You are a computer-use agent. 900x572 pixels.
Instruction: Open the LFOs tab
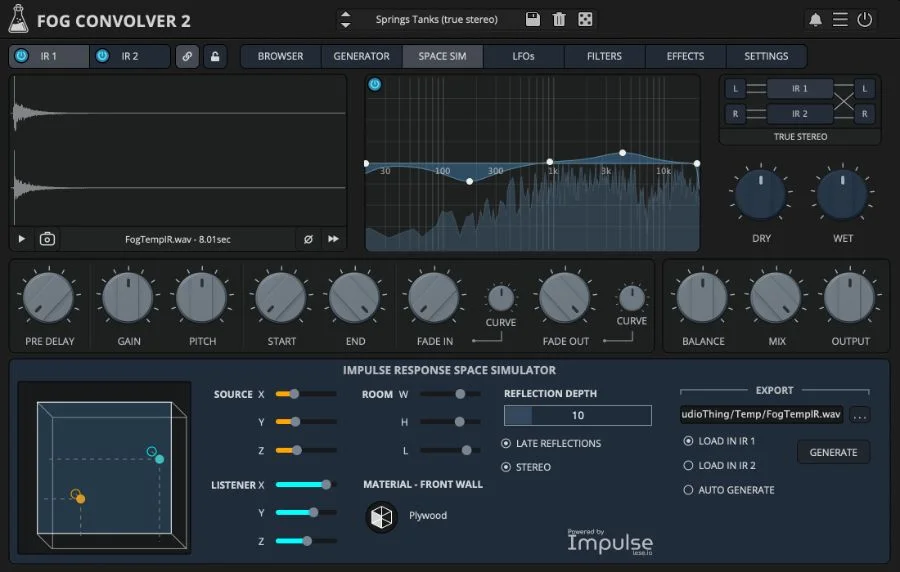(x=523, y=56)
